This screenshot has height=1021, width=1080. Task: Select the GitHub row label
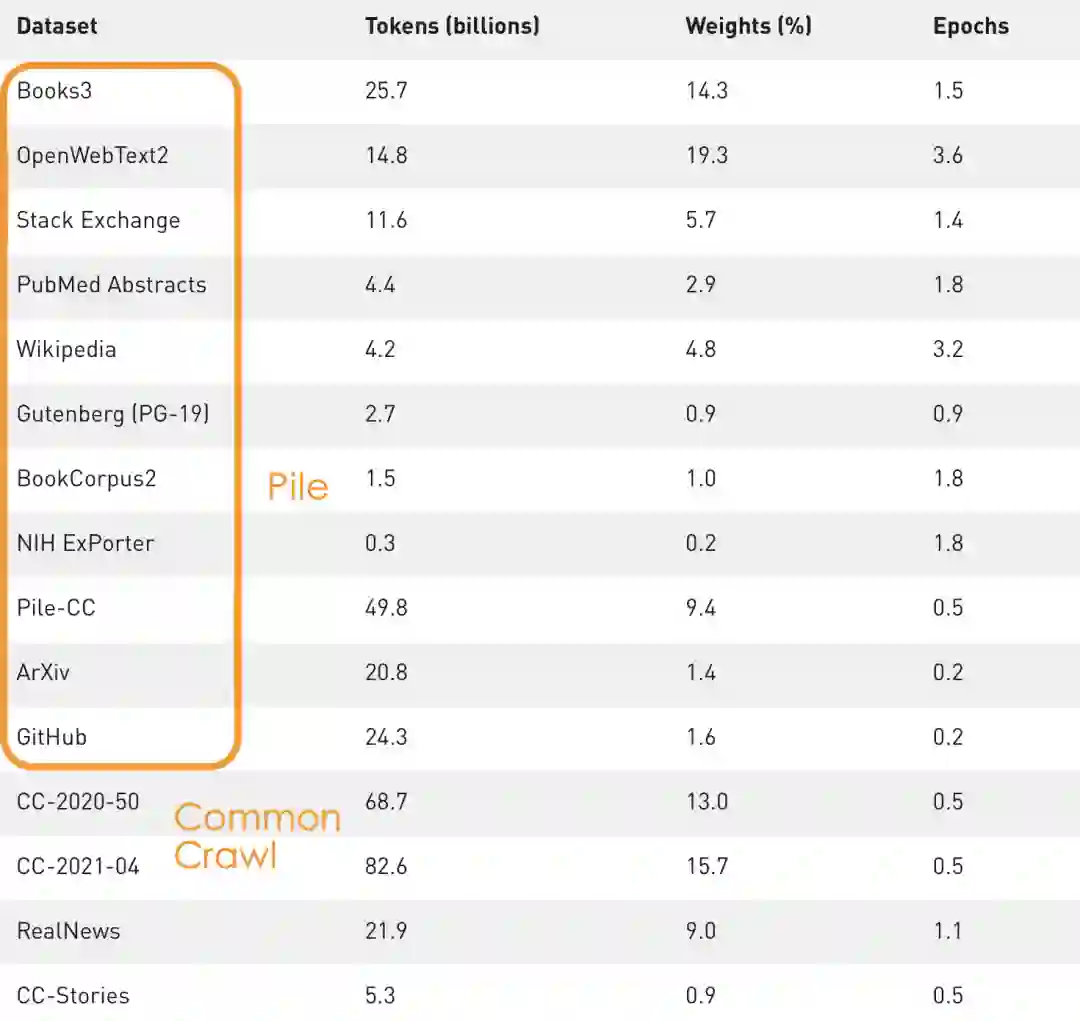coord(52,738)
